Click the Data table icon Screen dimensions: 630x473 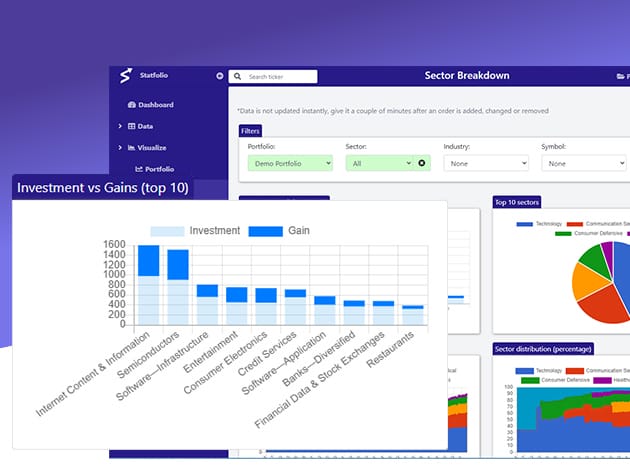click(132, 126)
